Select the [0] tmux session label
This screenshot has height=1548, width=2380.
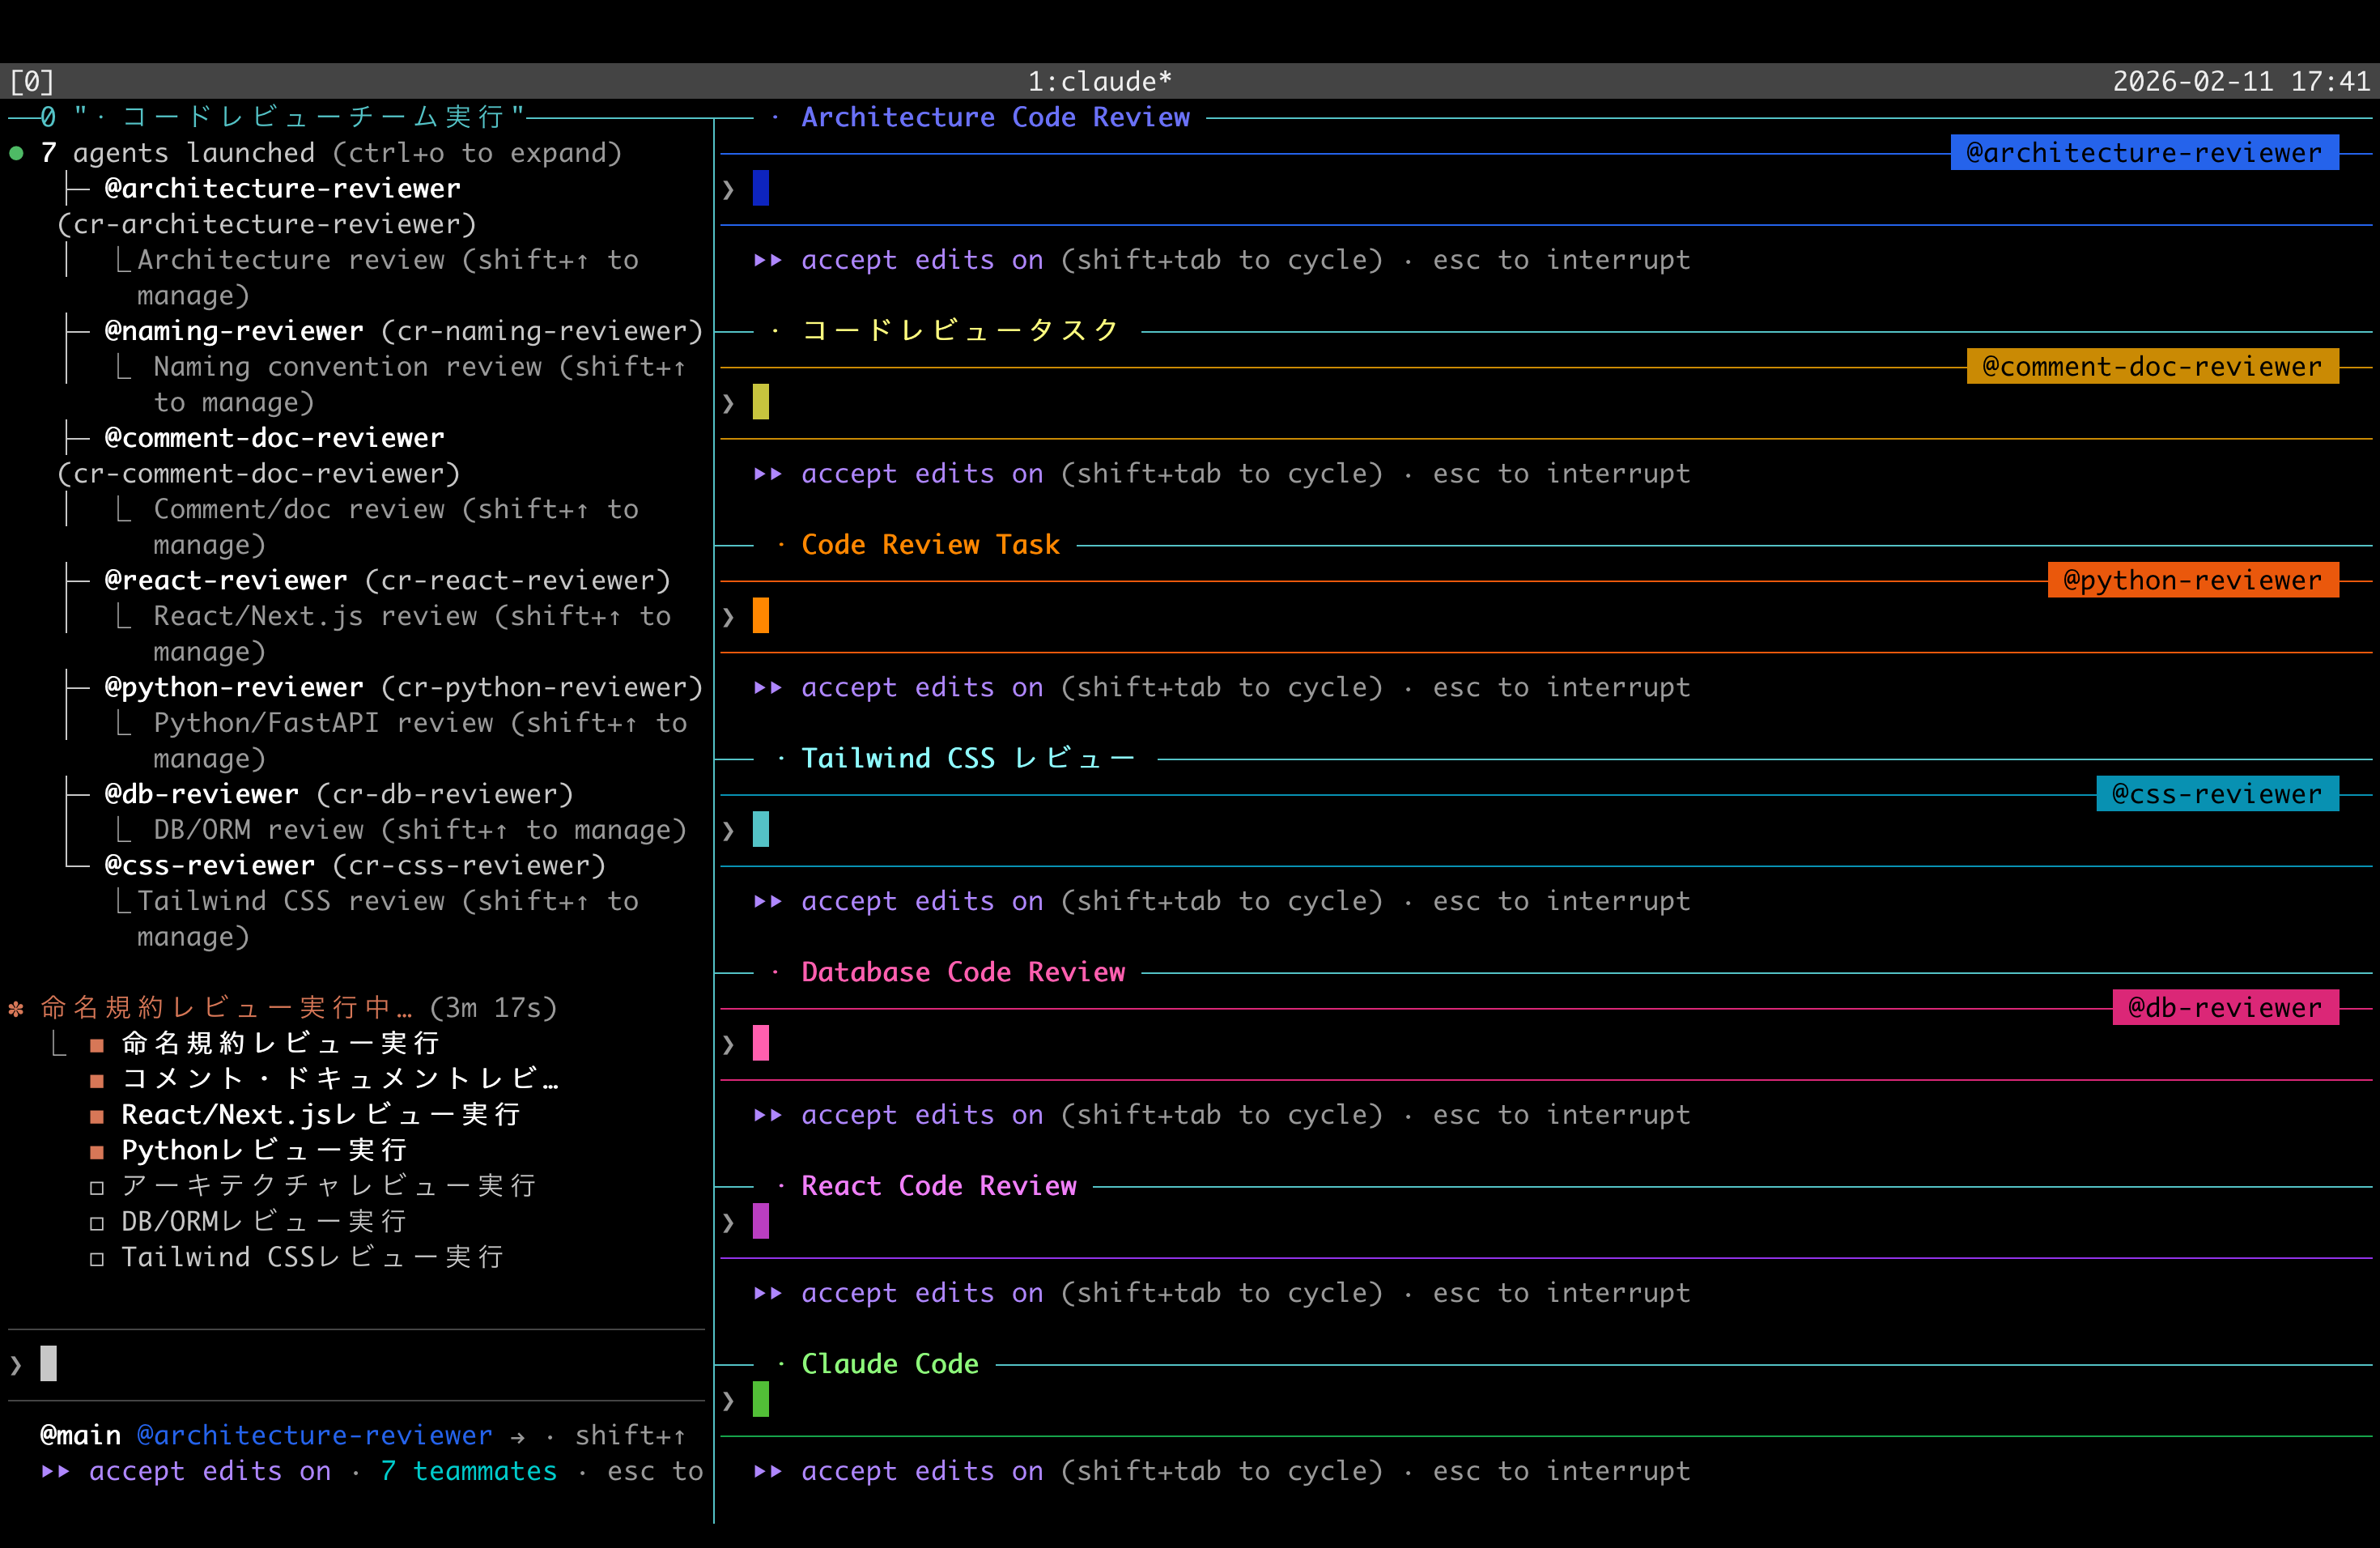(x=32, y=81)
